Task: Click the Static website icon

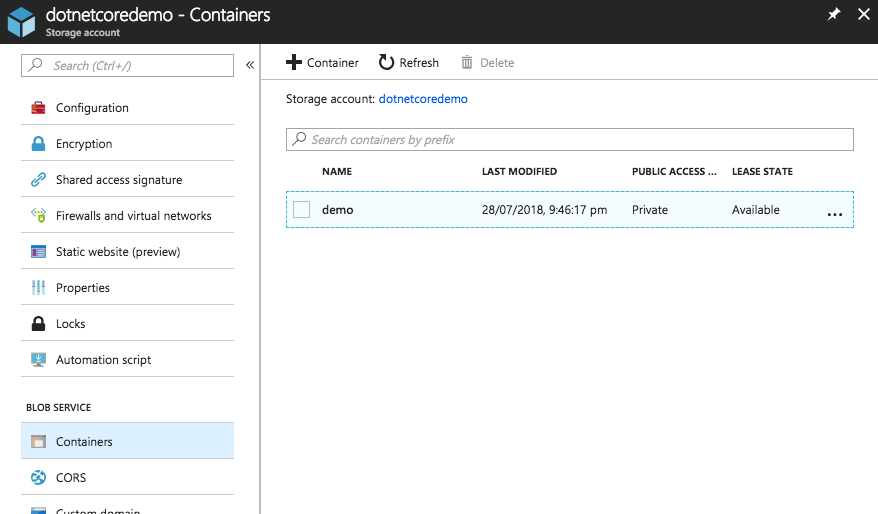Action: point(38,252)
